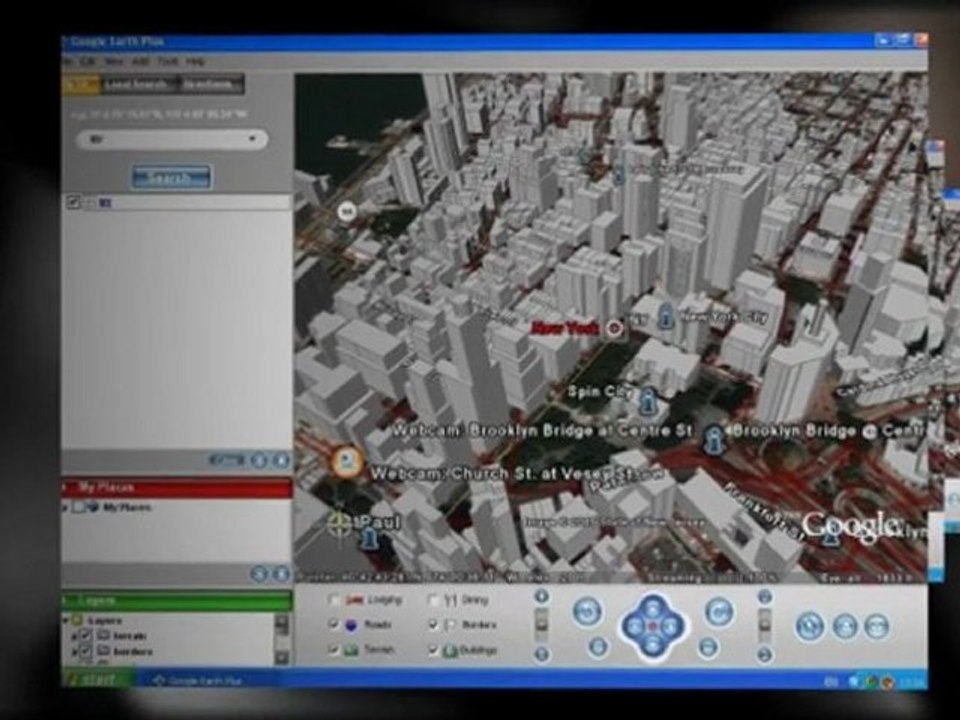Click the tilt slider handle
Screen dimensions: 960x720
764,623
